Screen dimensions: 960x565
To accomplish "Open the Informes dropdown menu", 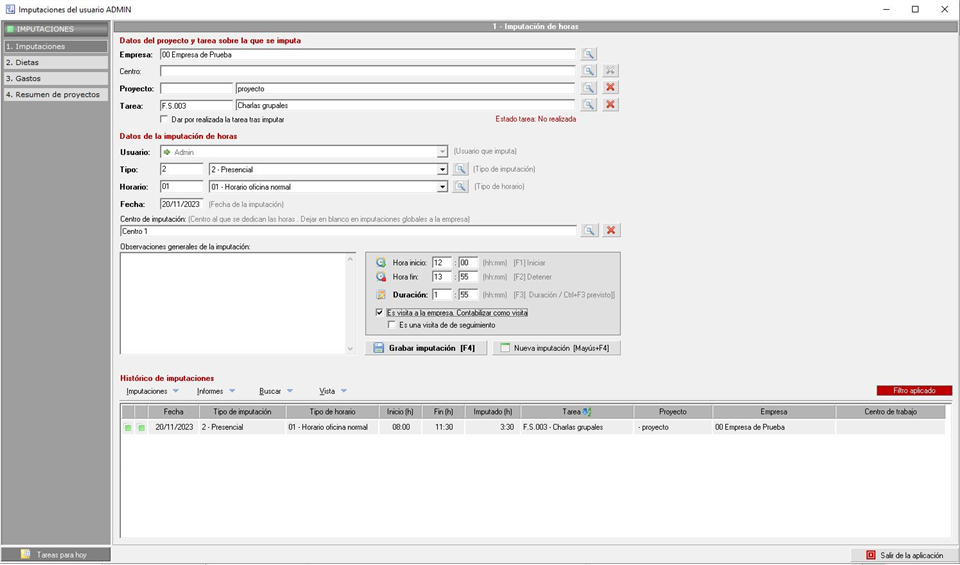I will point(215,391).
